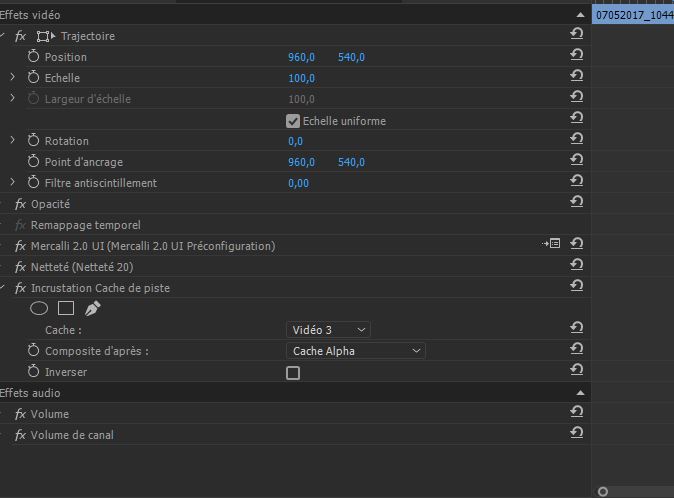This screenshot has height=498, width=674.
Task: Collapse the Effets vidéo section arrow
Action: [x=580, y=15]
